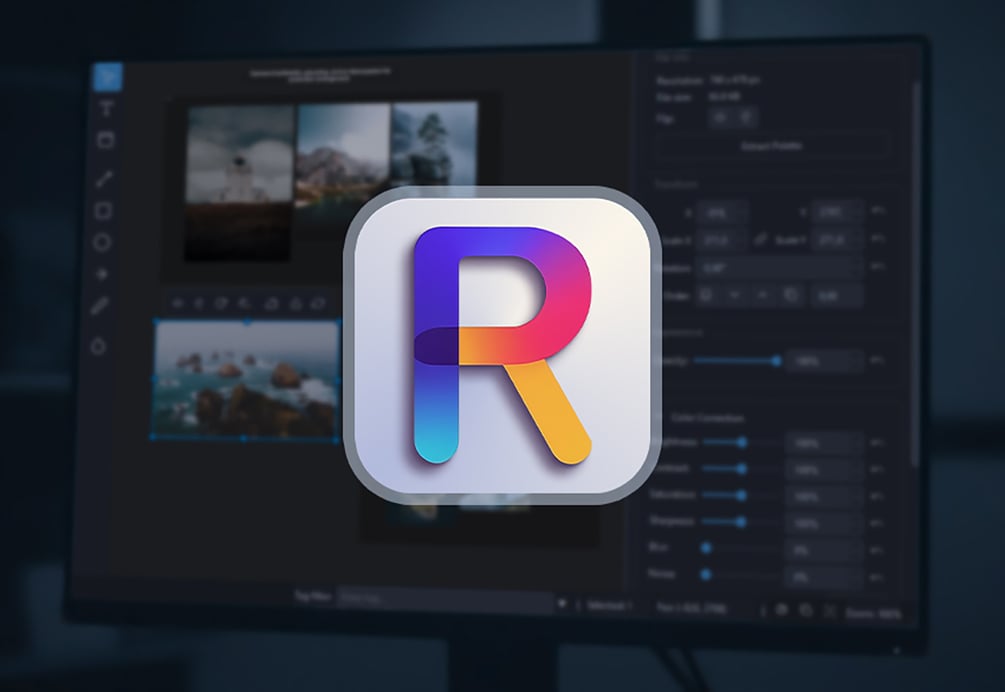Open the dropdown arrow next to the Tag filter field
This screenshot has height=692, width=1005.
click(562, 604)
